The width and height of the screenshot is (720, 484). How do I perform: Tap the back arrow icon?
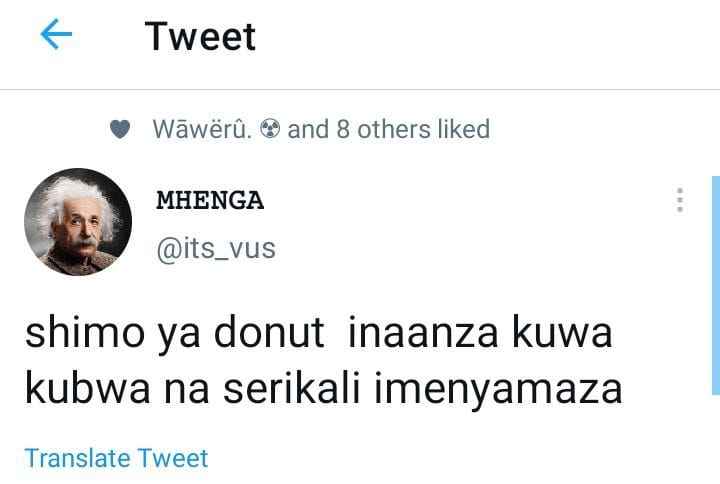[56, 36]
